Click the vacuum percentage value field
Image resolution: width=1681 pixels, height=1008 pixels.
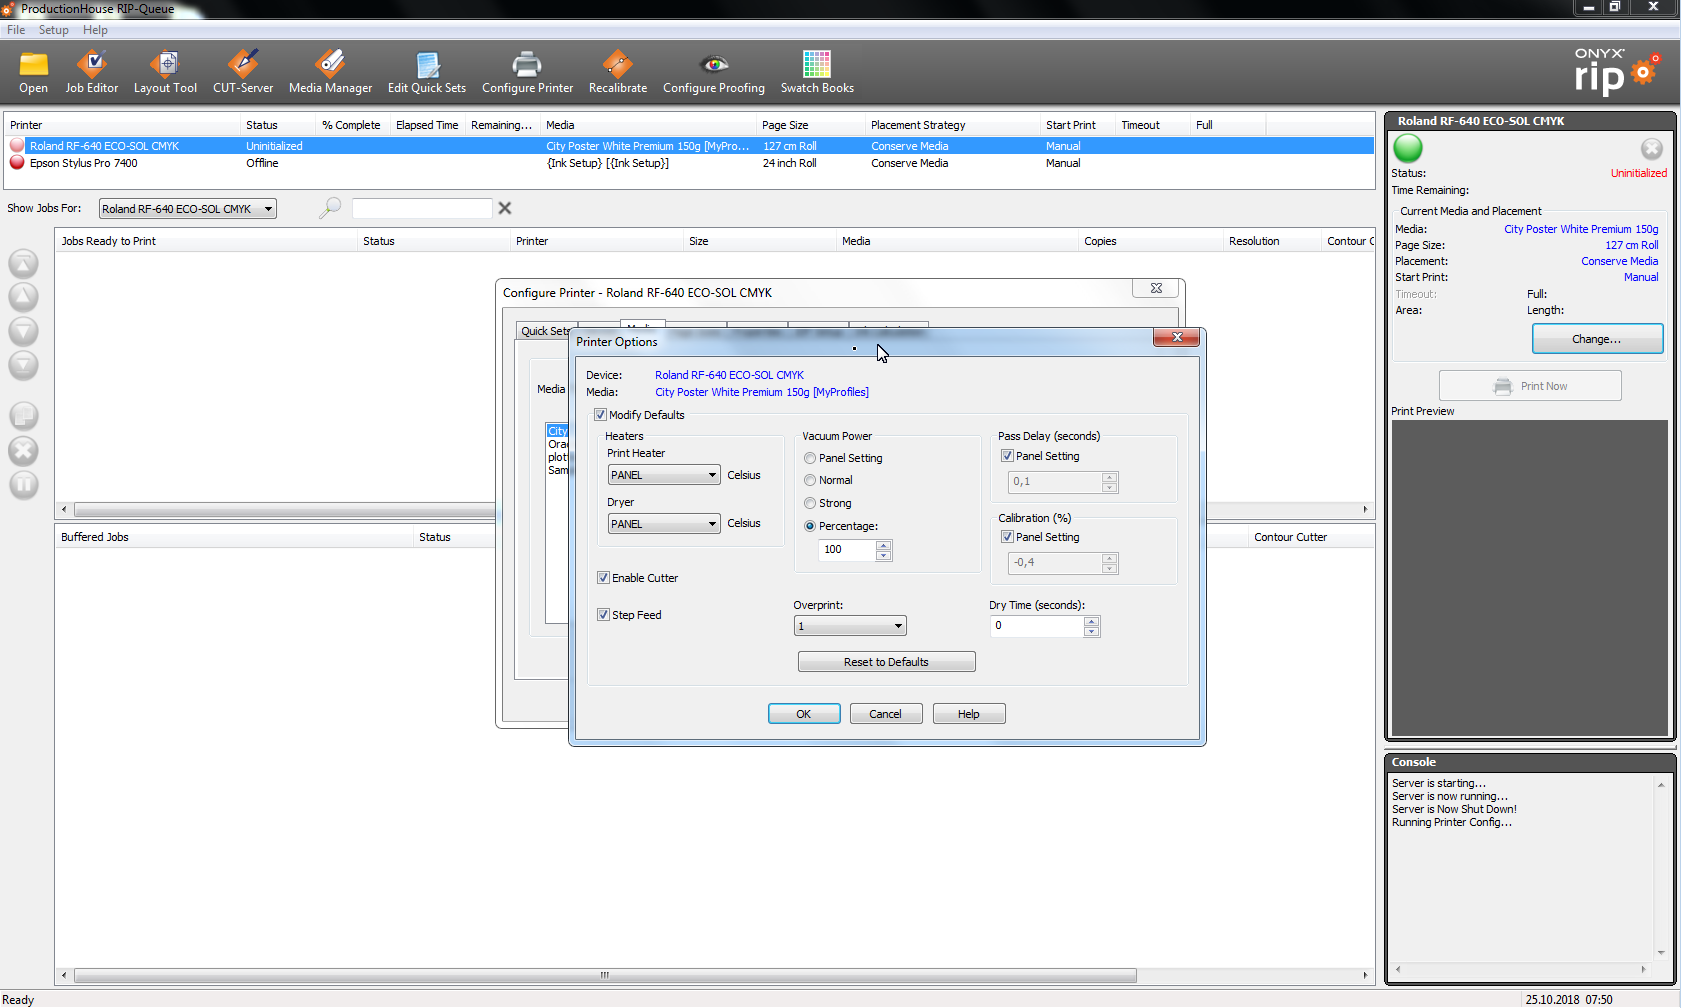click(x=848, y=550)
